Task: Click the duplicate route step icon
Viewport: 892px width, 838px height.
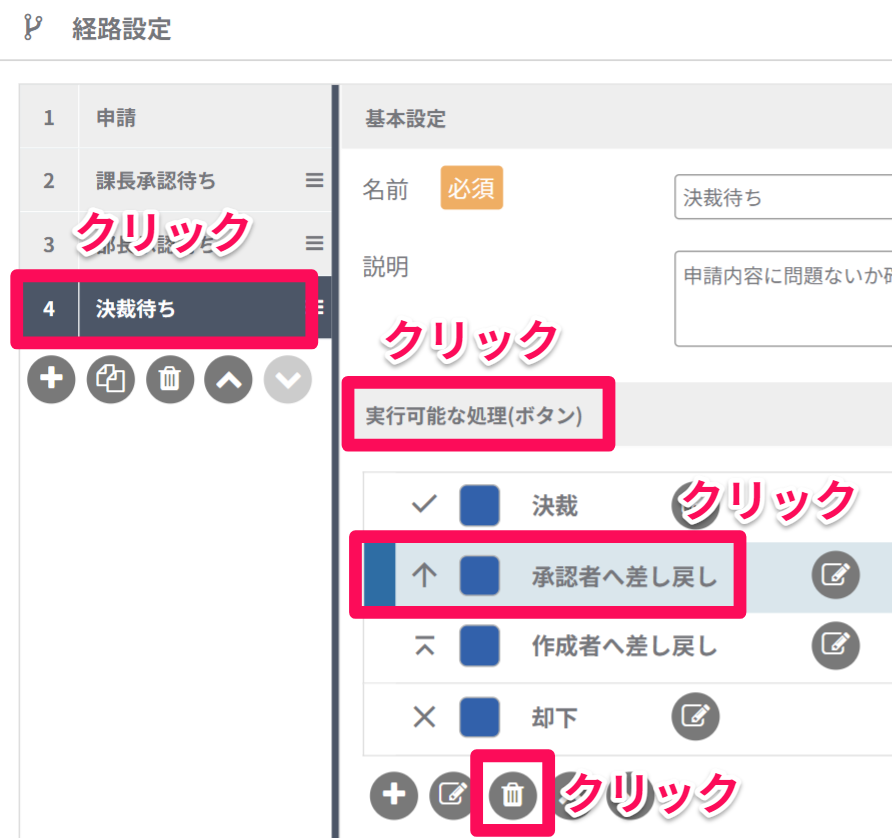Action: [110, 379]
